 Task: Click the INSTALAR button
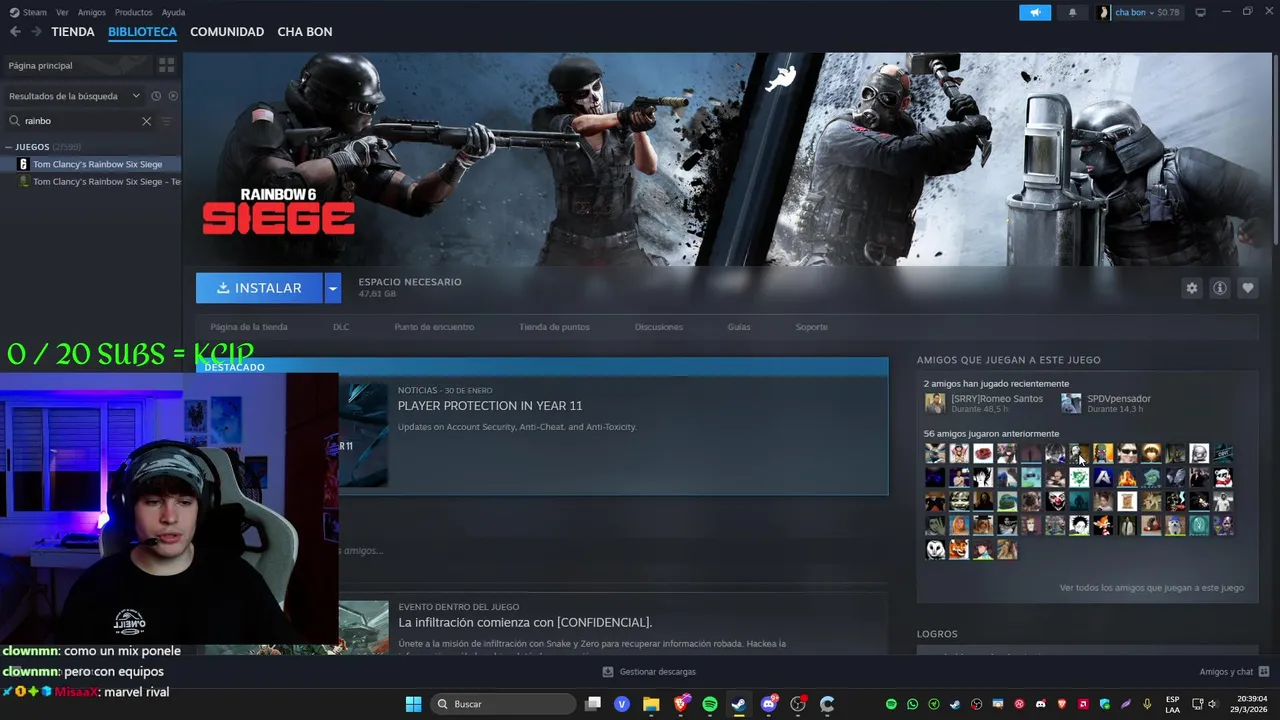259,288
